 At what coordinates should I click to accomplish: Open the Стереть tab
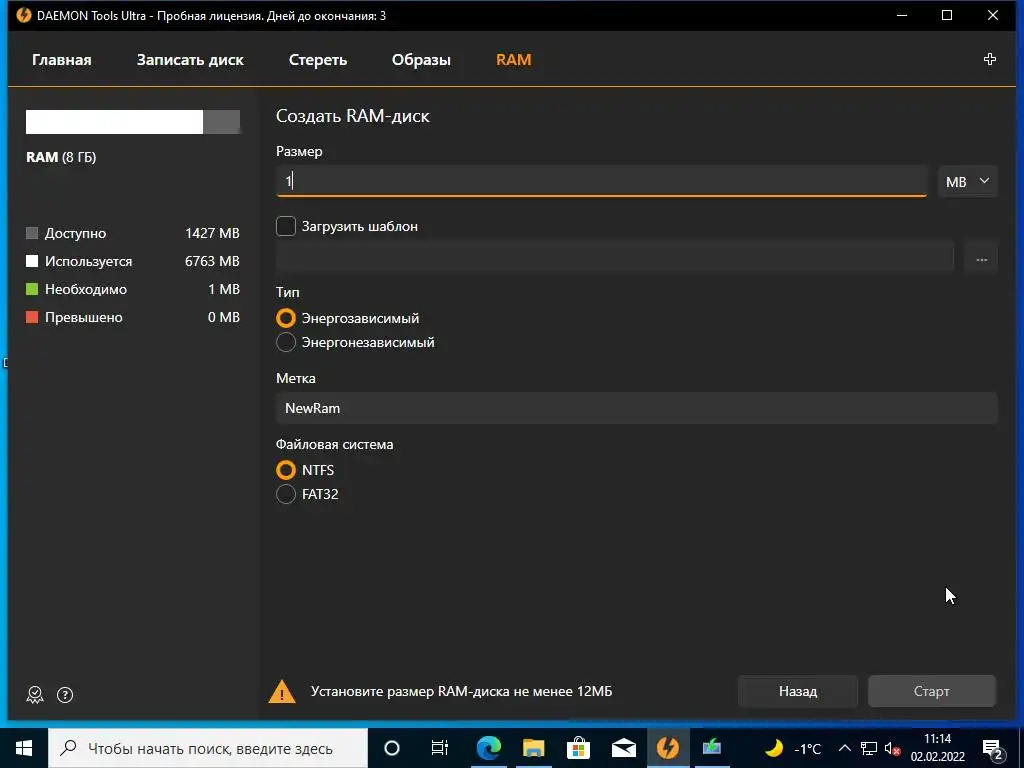click(x=317, y=60)
